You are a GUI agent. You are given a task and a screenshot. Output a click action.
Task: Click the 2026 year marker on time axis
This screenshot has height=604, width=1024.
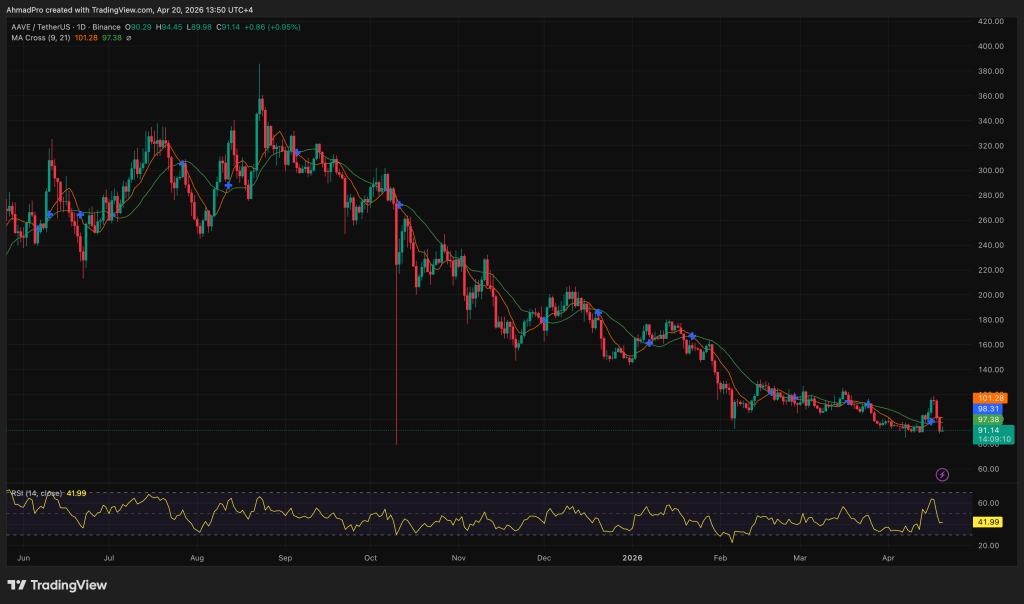[x=632, y=555]
